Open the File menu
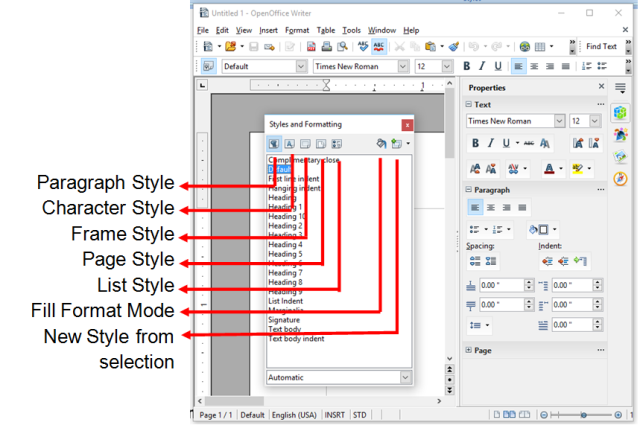This screenshot has width=640, height=425. pos(202,30)
